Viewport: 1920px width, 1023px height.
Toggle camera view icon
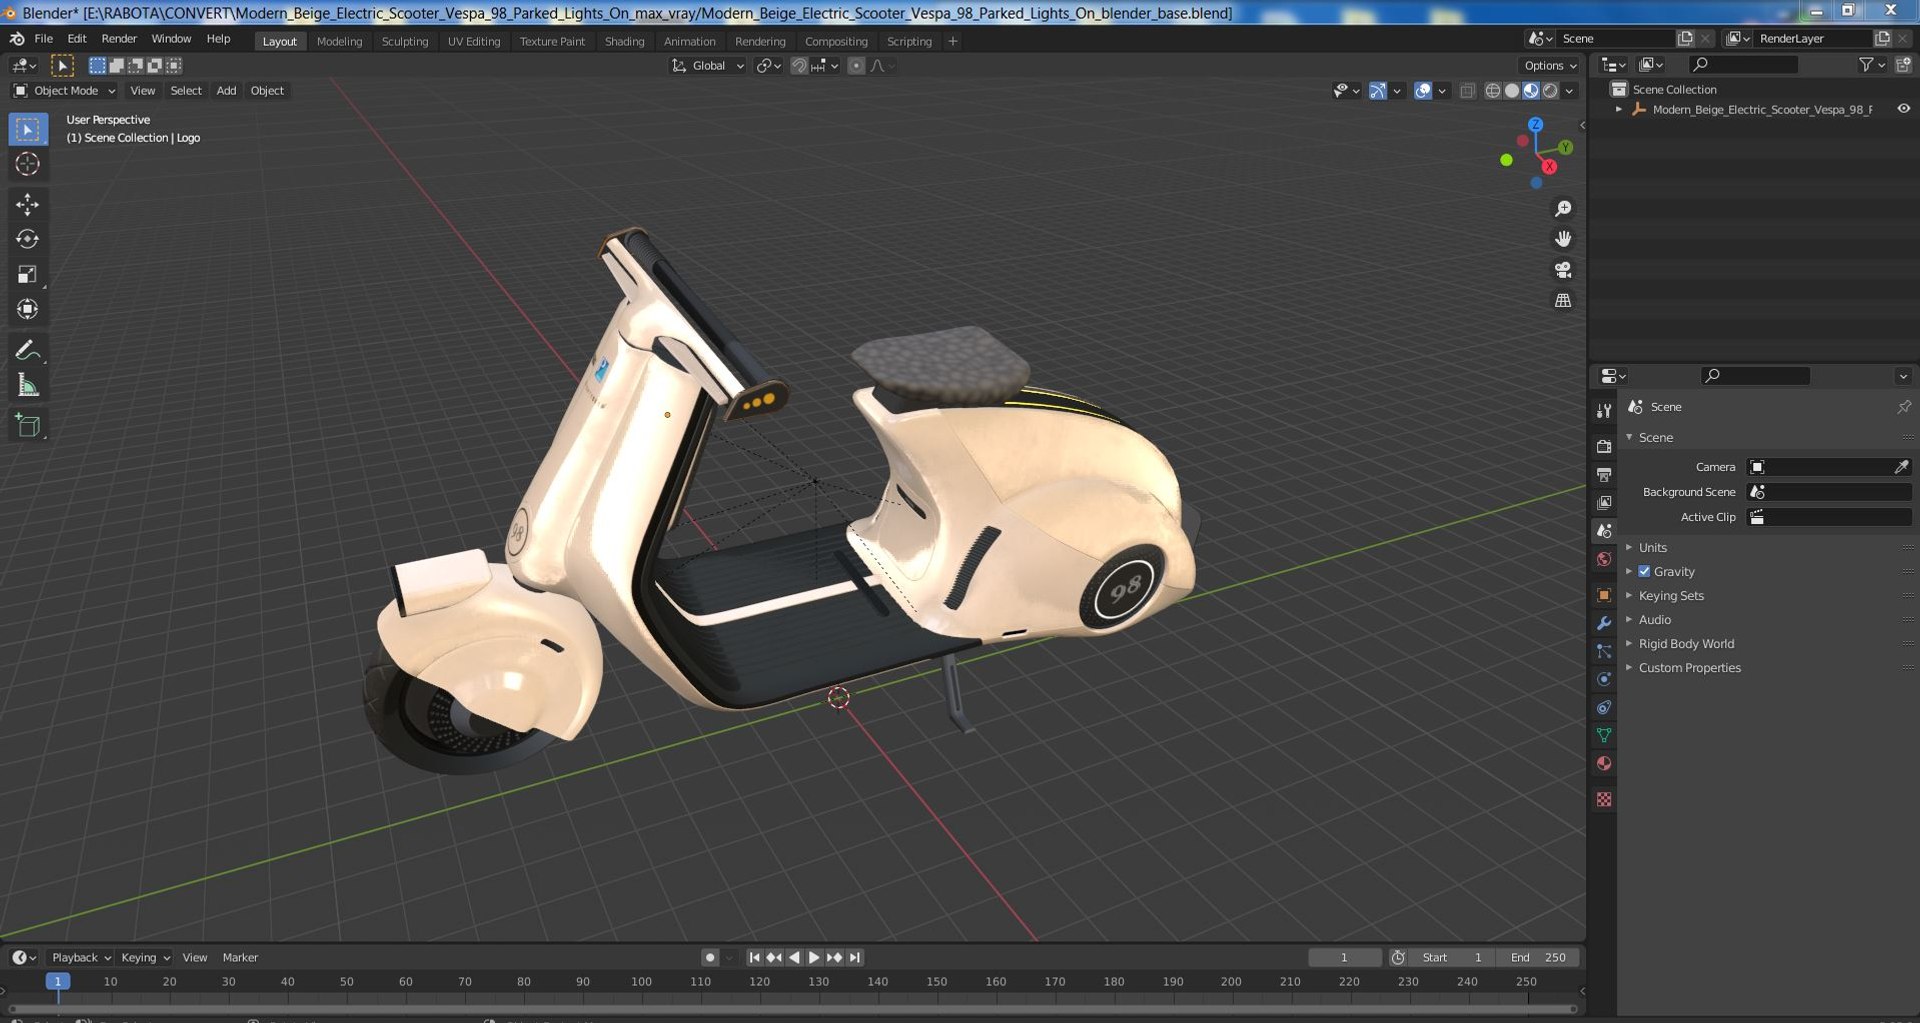(1563, 270)
